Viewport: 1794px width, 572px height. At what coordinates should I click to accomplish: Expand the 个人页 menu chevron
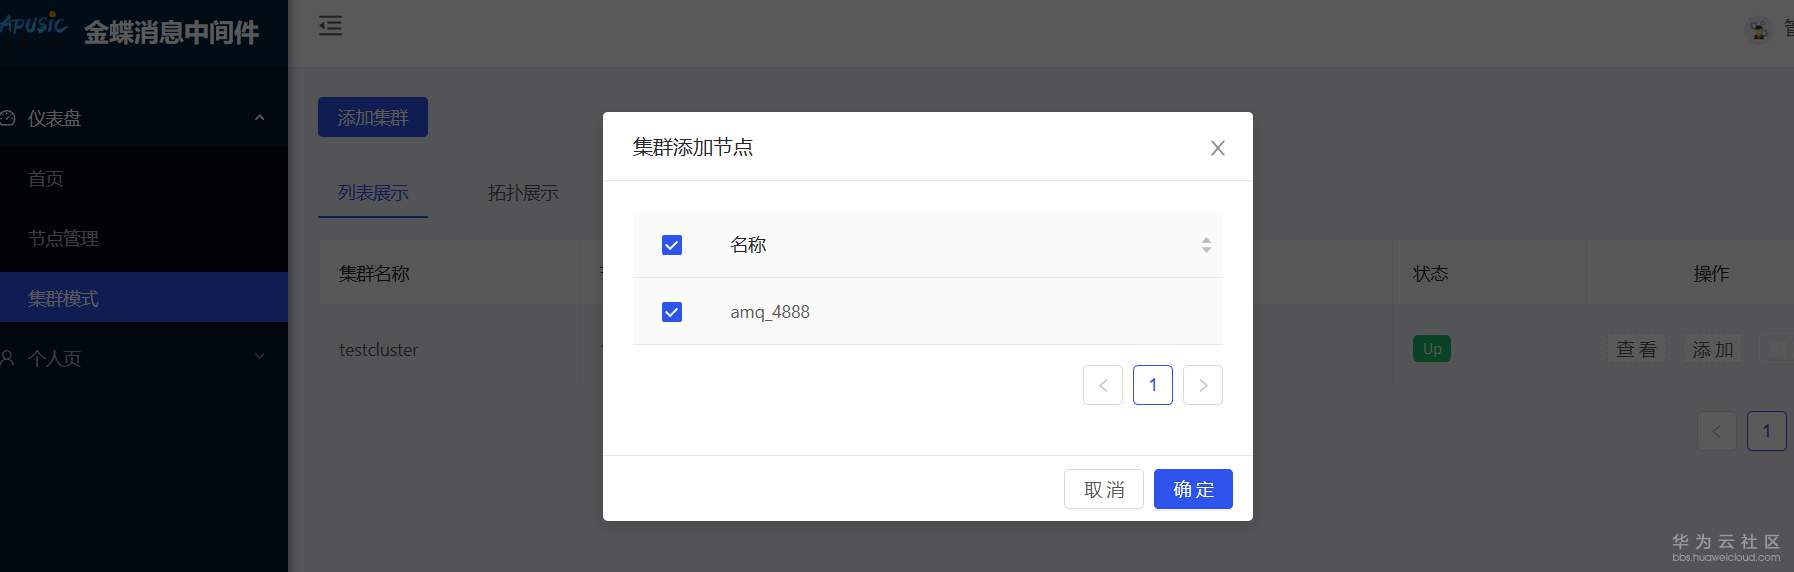[x=260, y=357]
